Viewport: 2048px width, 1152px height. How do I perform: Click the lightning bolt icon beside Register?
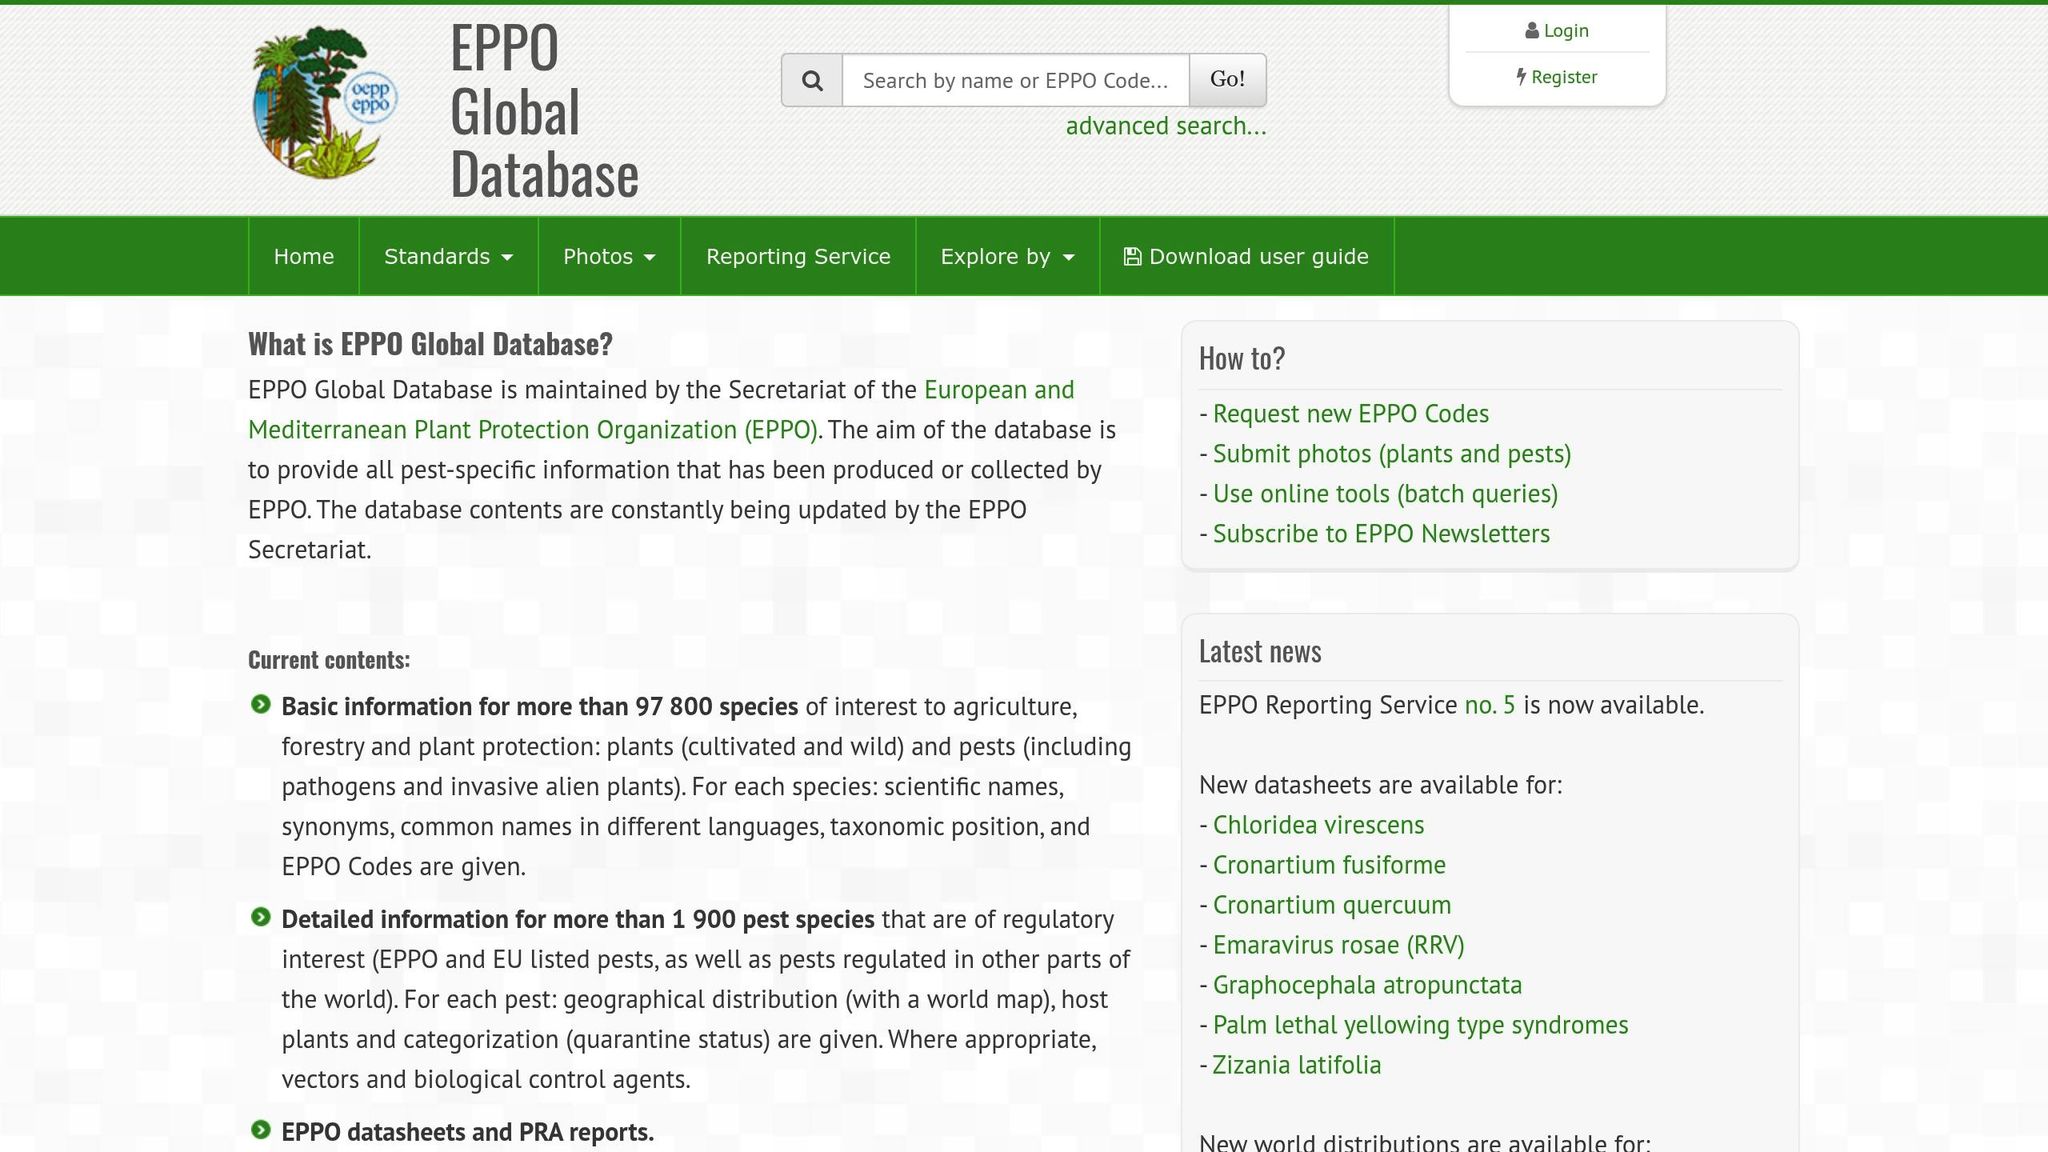(x=1521, y=77)
